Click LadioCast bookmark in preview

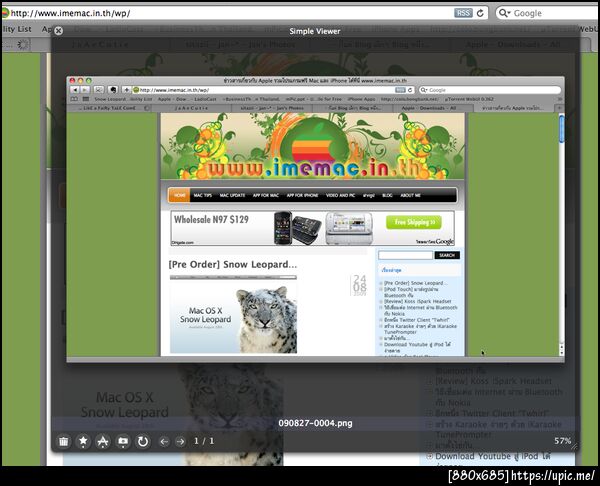coord(205,99)
